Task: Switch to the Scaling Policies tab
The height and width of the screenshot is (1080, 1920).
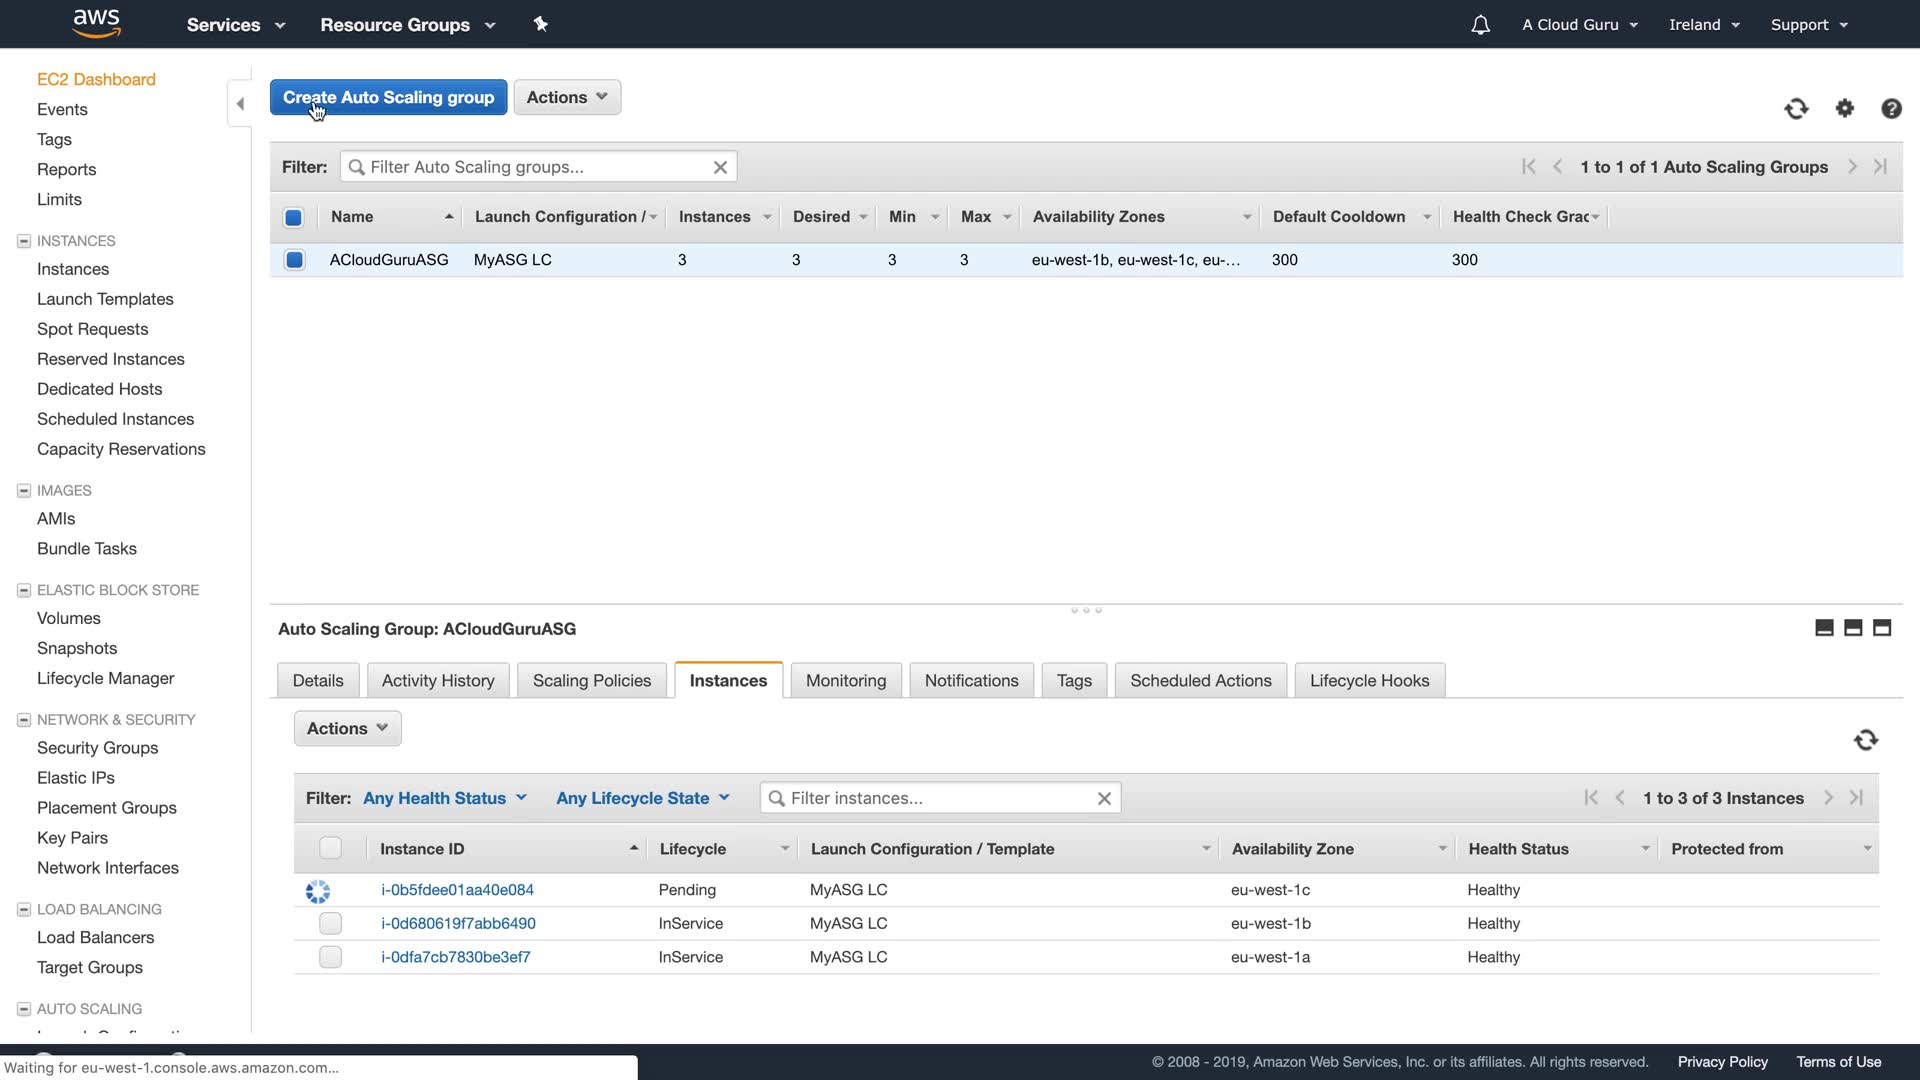Action: (x=591, y=680)
